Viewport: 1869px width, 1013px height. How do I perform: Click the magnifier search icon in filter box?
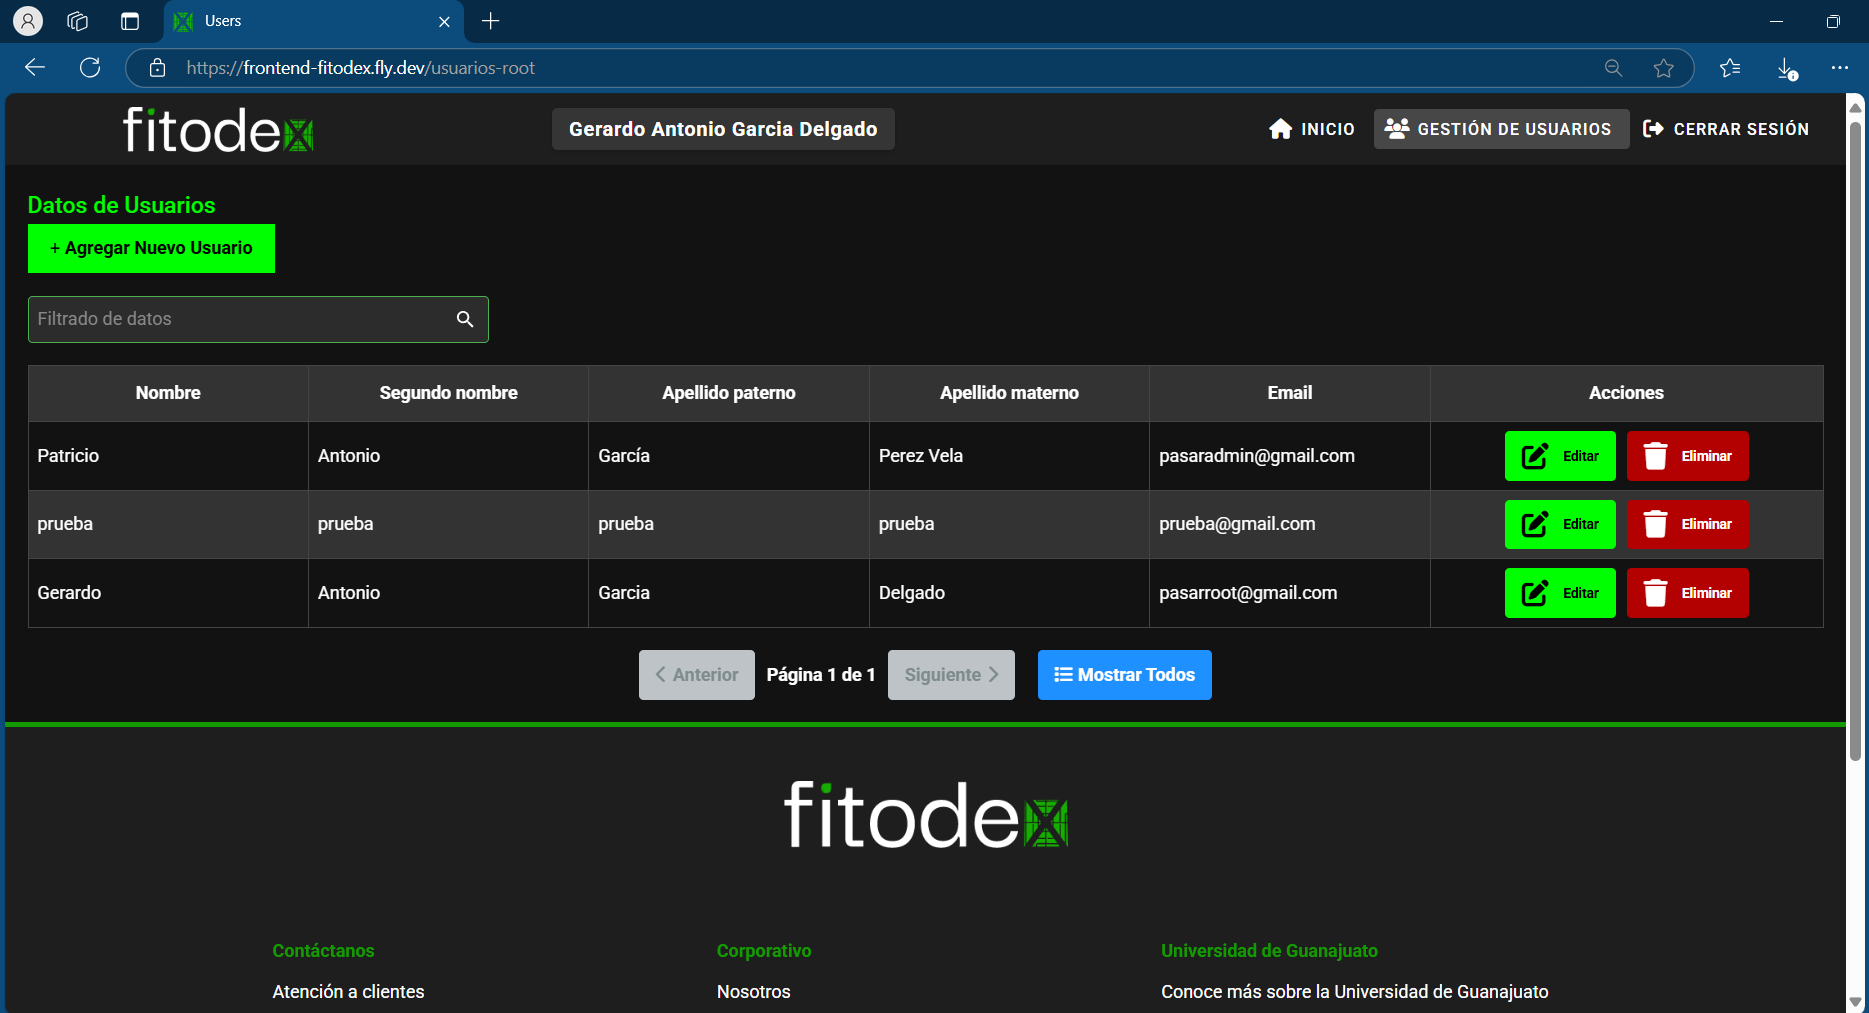[465, 319]
